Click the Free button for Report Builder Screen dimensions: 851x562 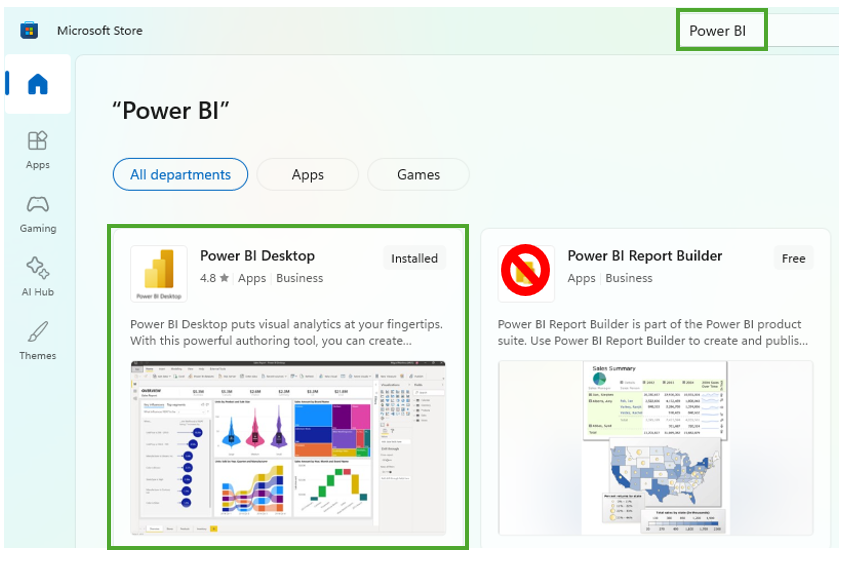pyautogui.click(x=793, y=258)
